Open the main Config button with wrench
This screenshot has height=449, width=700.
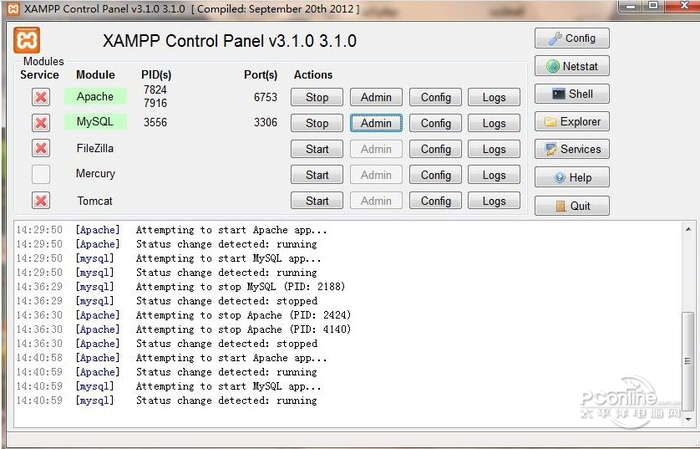pos(572,38)
